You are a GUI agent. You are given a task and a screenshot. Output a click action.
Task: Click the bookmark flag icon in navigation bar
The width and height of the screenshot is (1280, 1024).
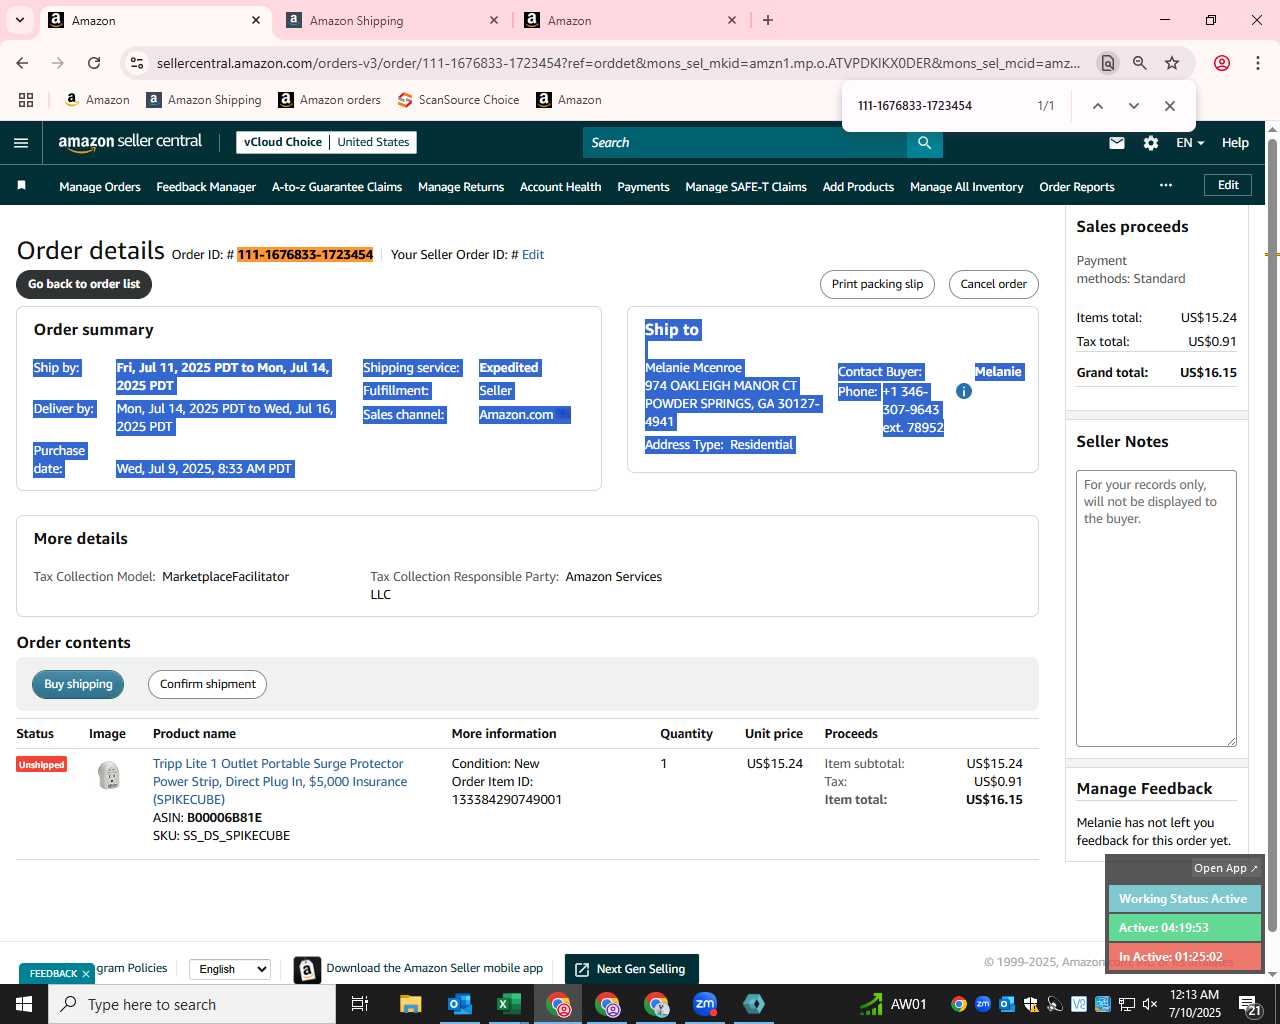point(21,186)
